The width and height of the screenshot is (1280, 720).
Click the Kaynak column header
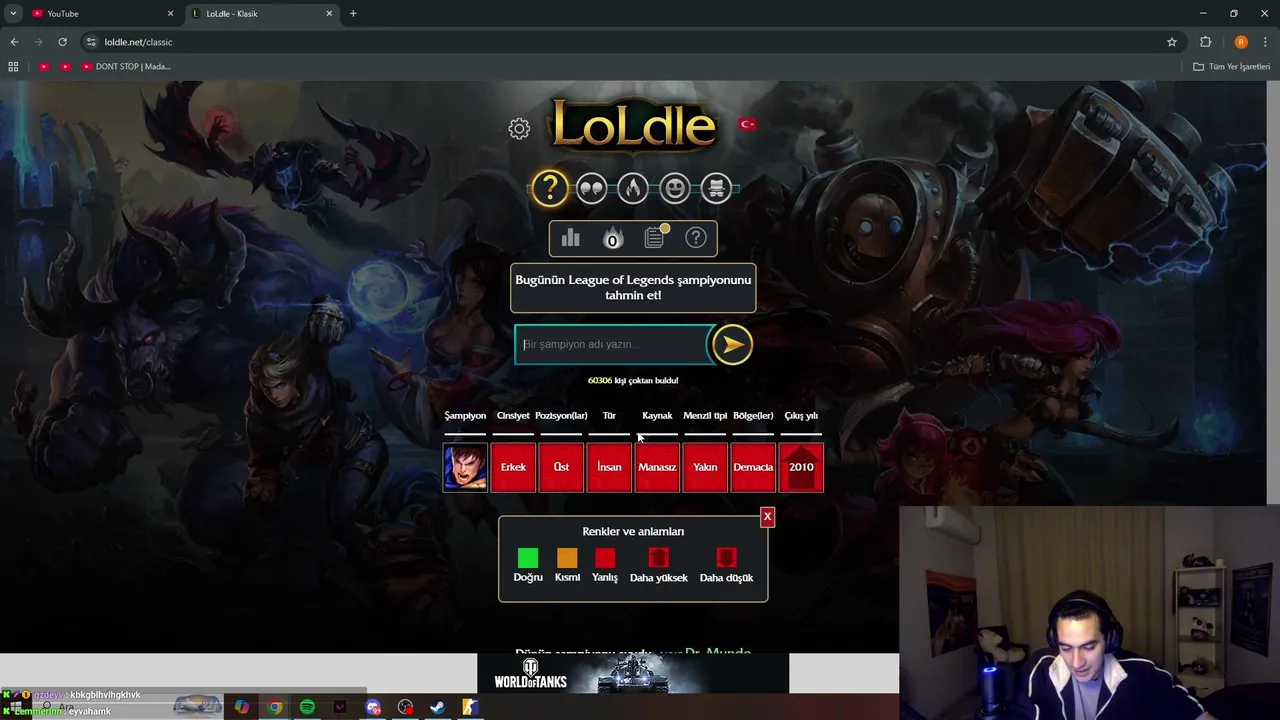pyautogui.click(x=657, y=416)
